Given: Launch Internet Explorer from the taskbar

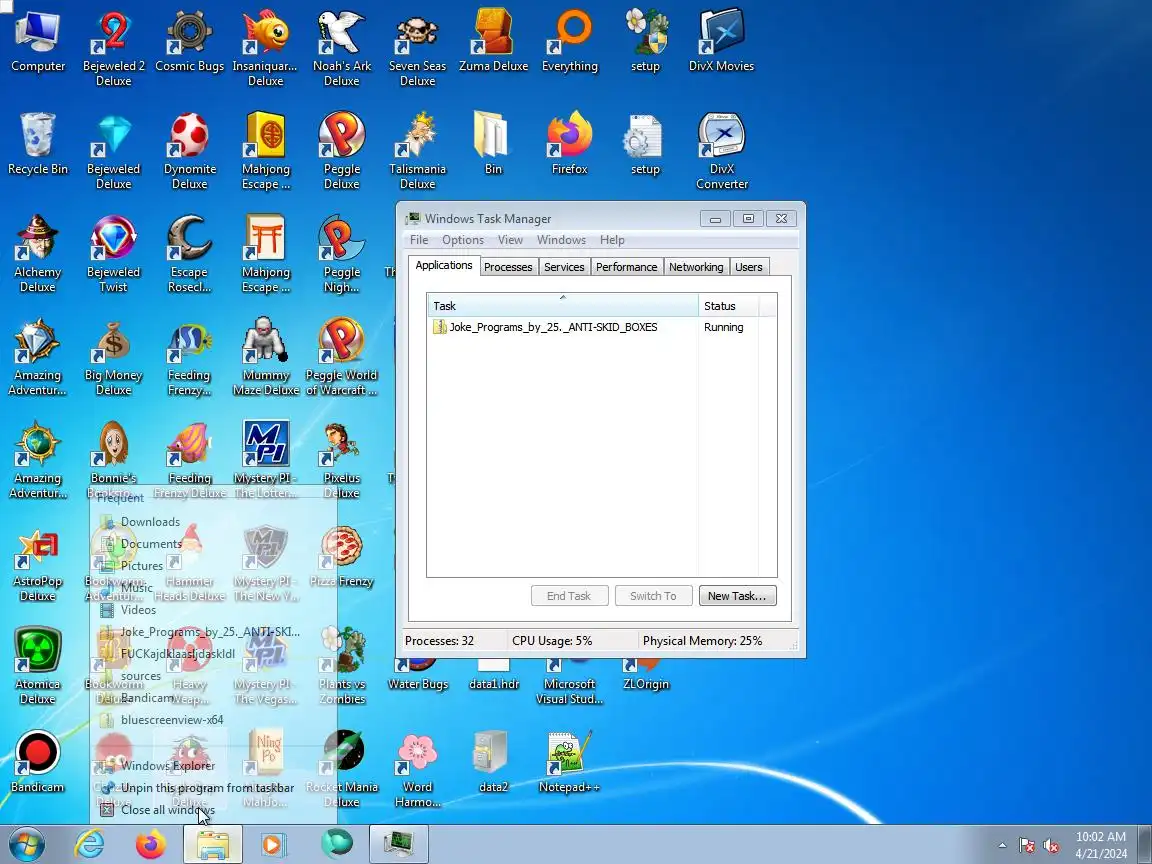Looking at the screenshot, I should pos(90,844).
